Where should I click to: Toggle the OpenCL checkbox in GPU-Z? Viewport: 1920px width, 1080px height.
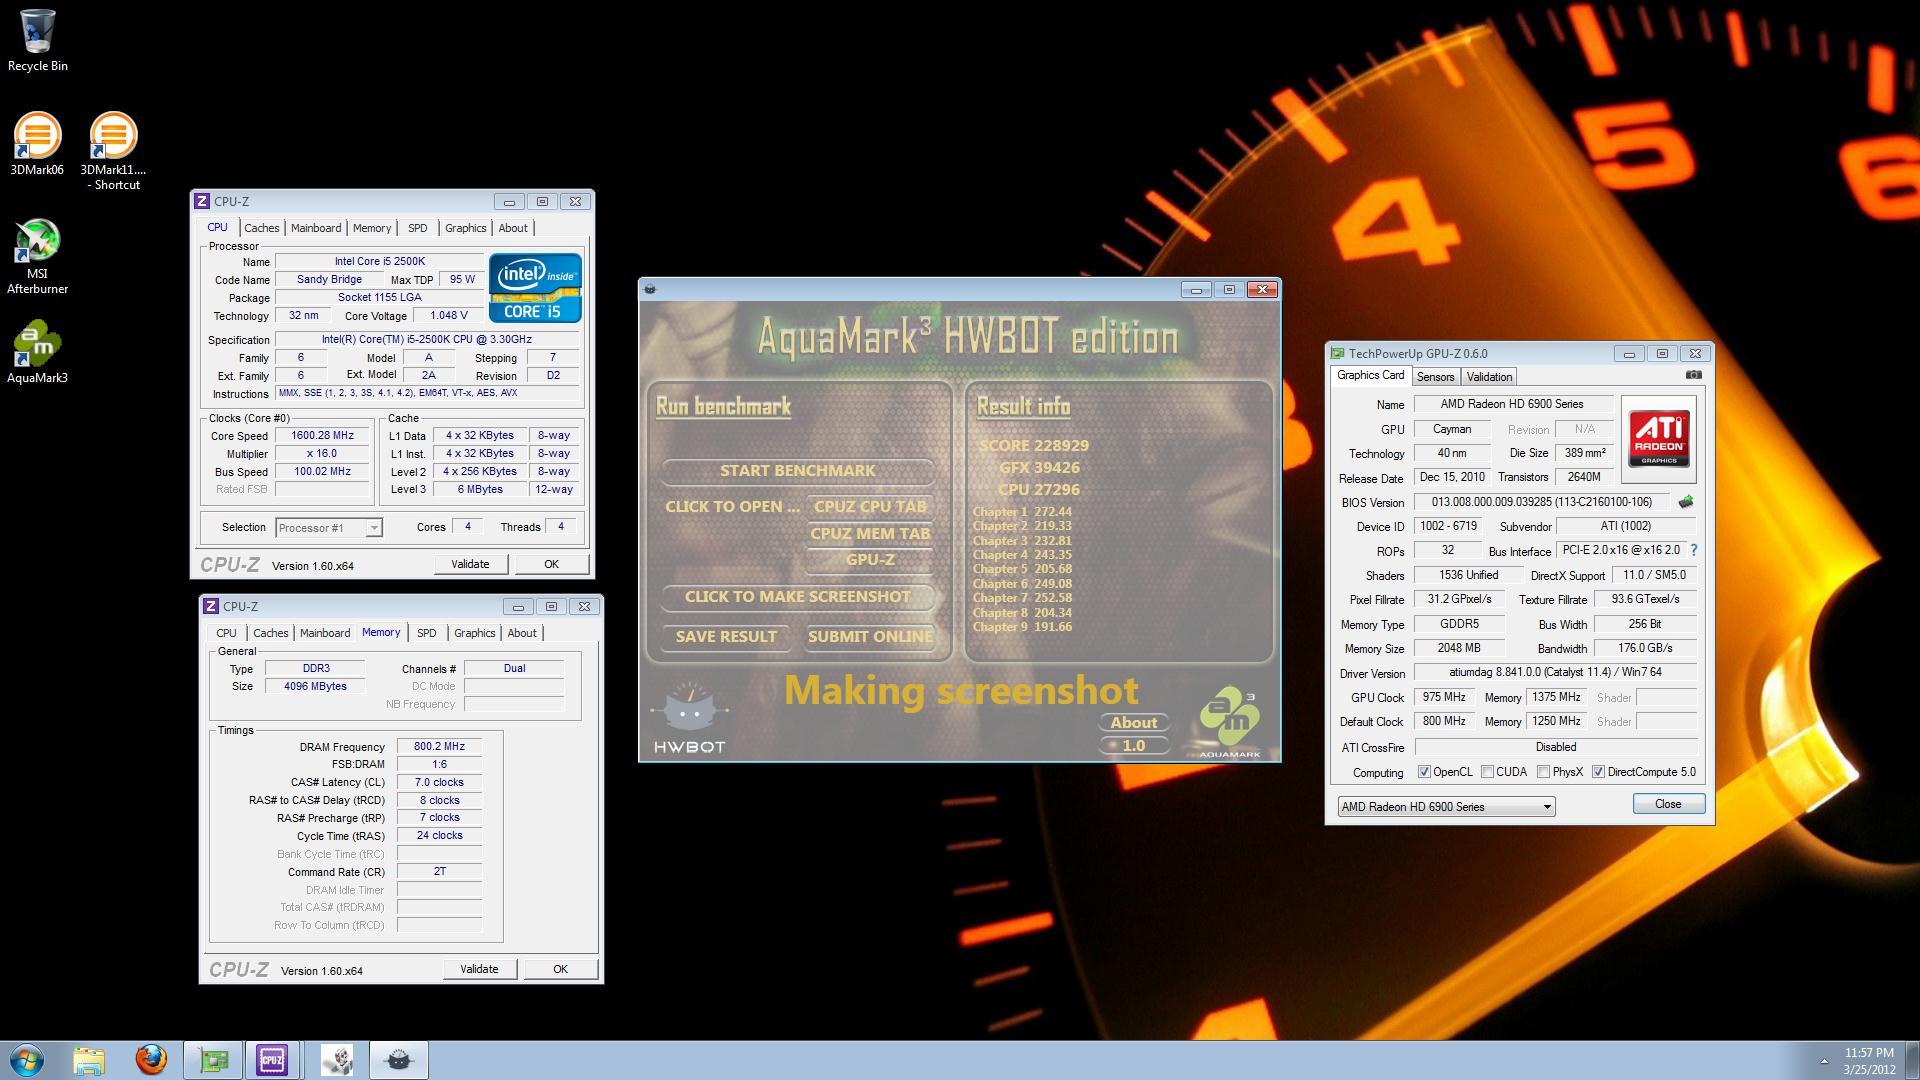1424,772
